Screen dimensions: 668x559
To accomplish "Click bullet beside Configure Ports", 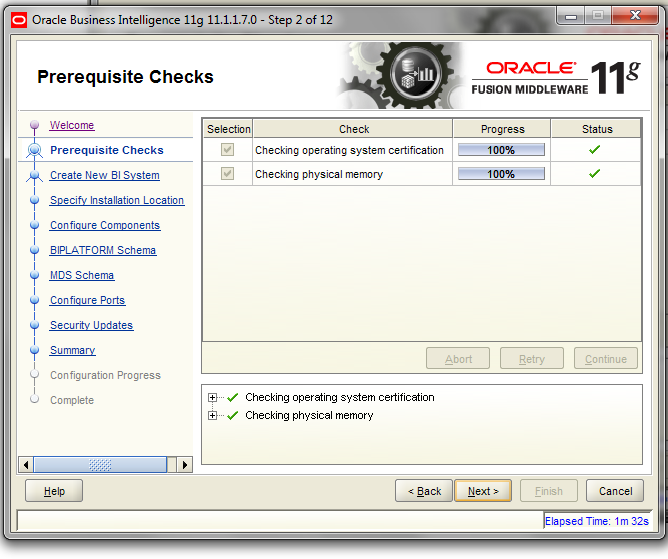I will [x=35, y=300].
